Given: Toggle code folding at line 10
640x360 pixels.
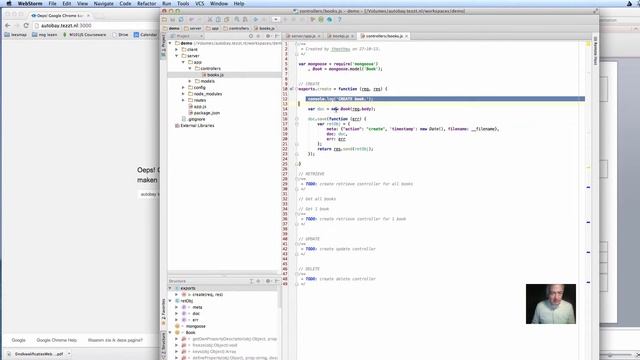Looking at the screenshot, I should click(x=297, y=89).
